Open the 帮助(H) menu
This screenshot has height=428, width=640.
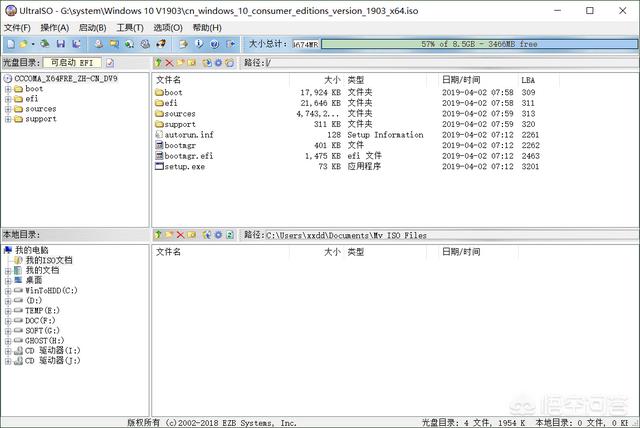tap(207, 28)
